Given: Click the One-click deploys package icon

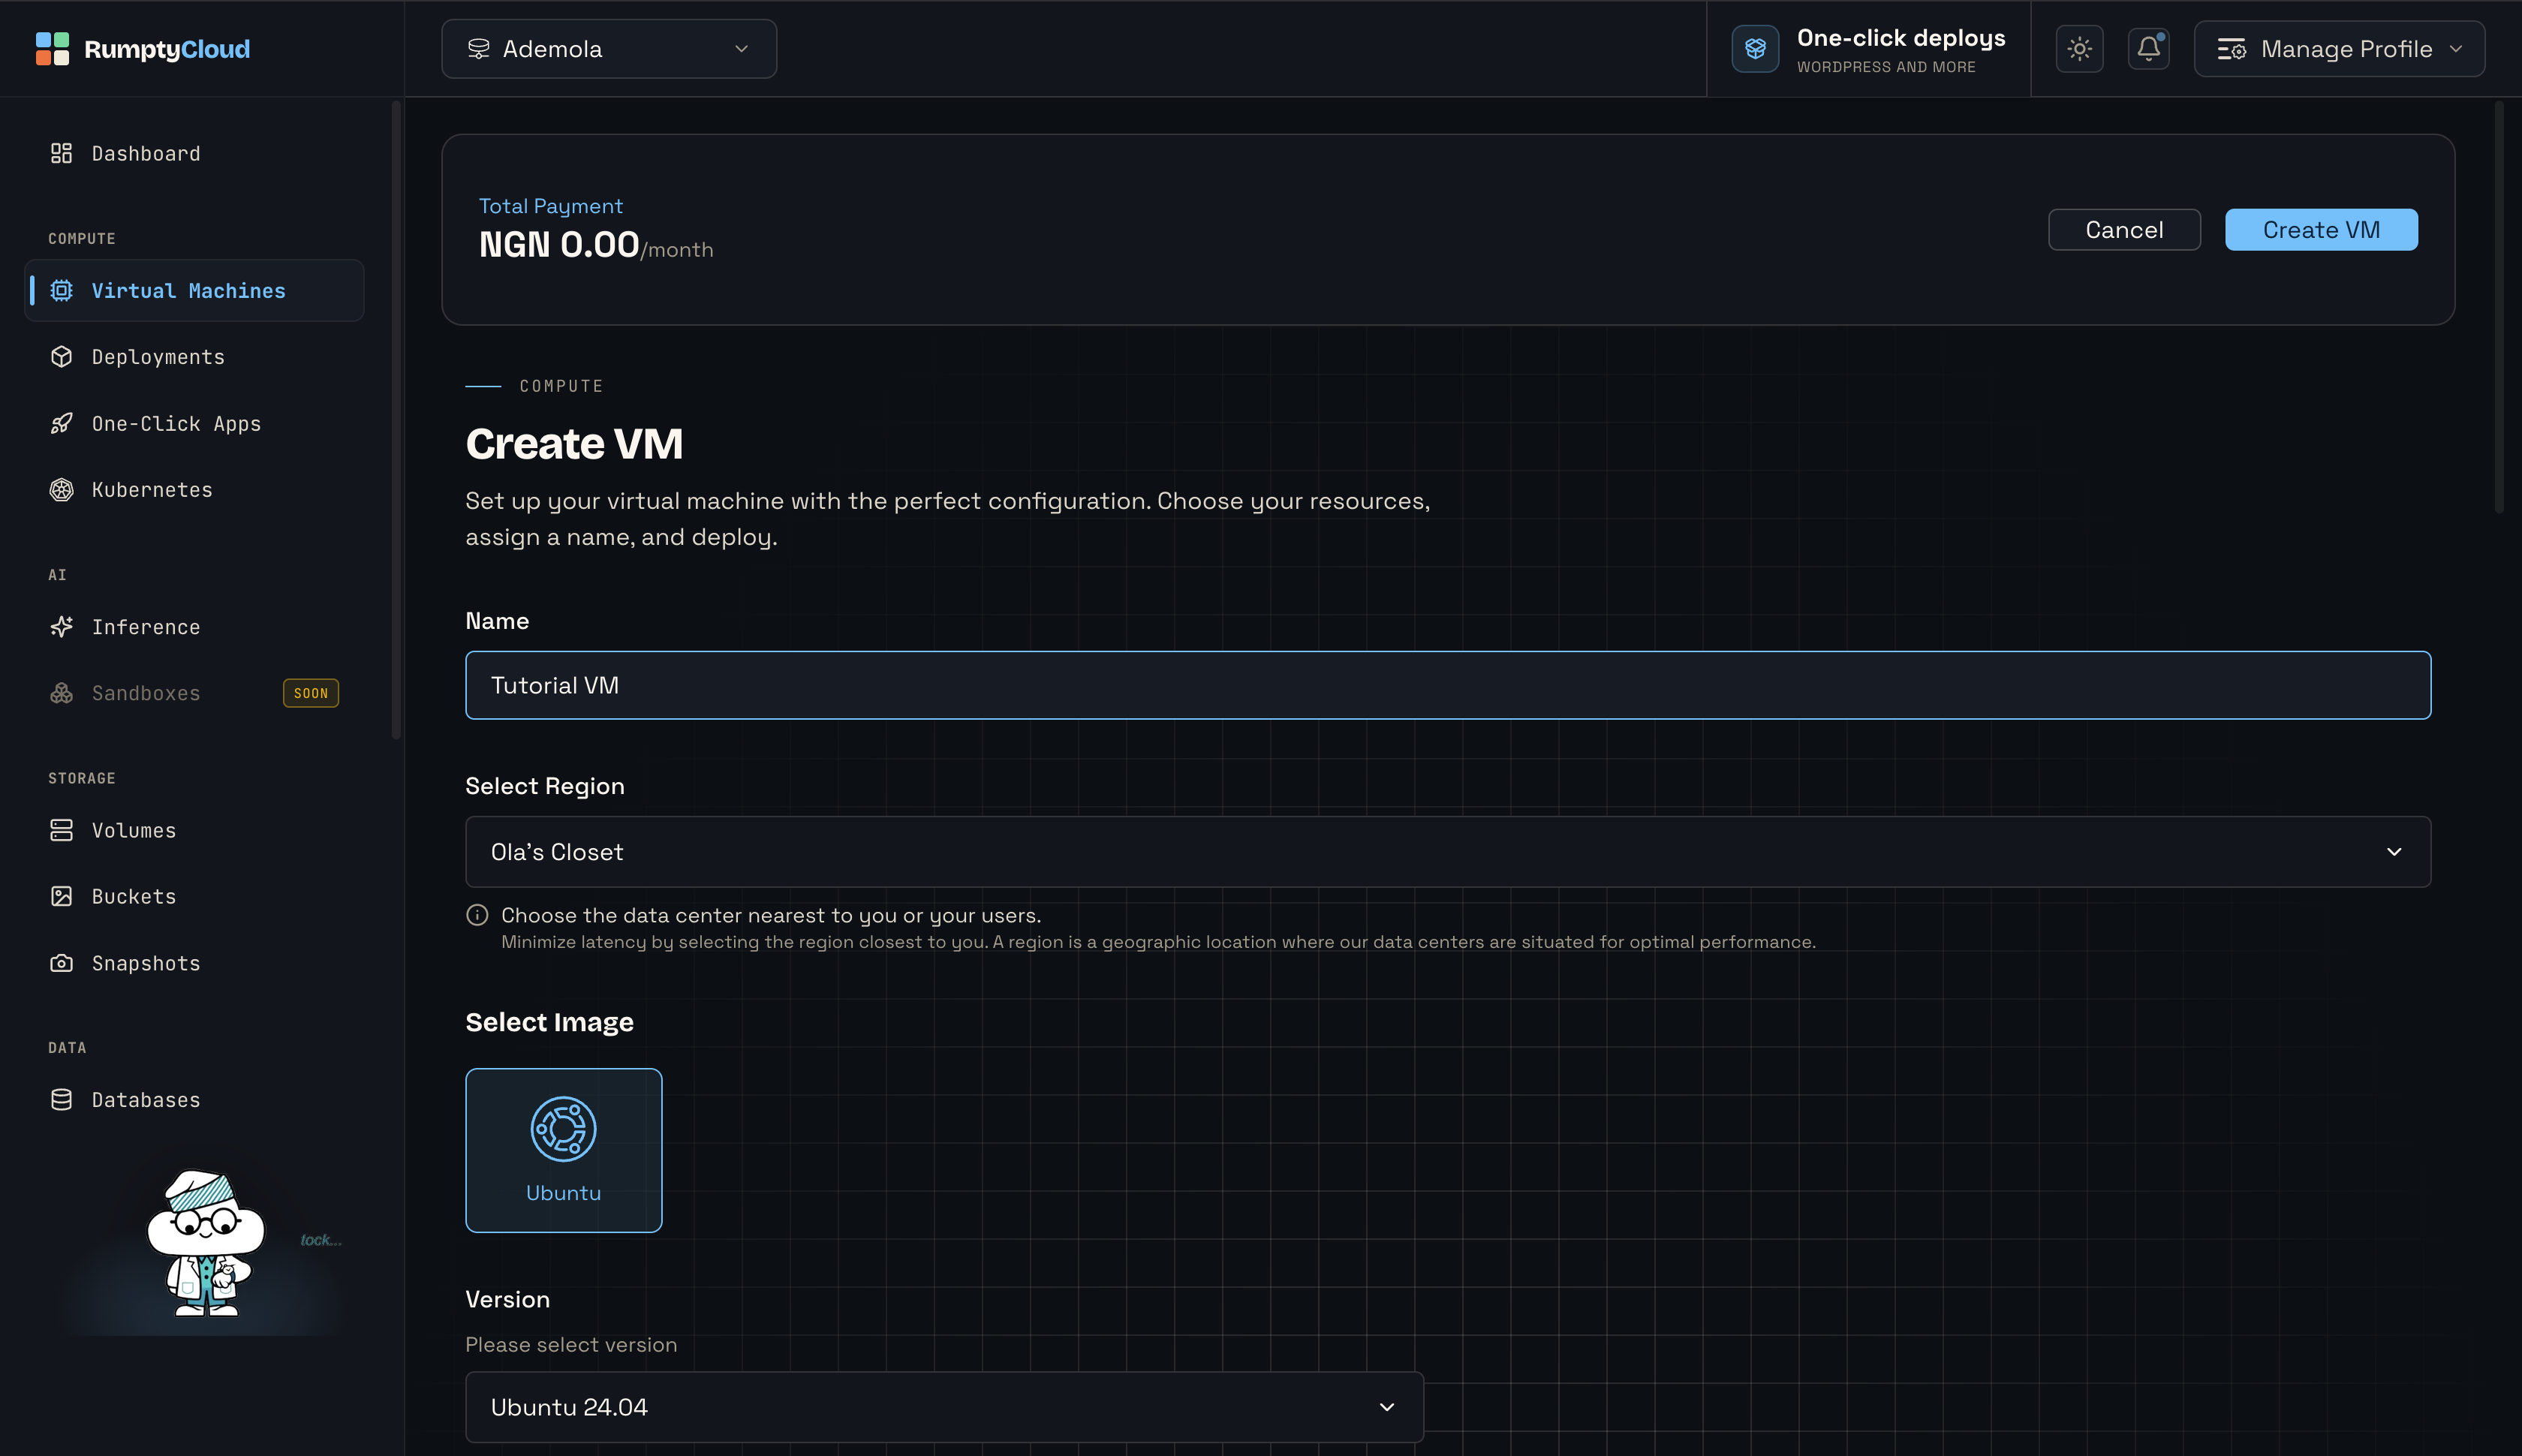Looking at the screenshot, I should click(x=1755, y=49).
